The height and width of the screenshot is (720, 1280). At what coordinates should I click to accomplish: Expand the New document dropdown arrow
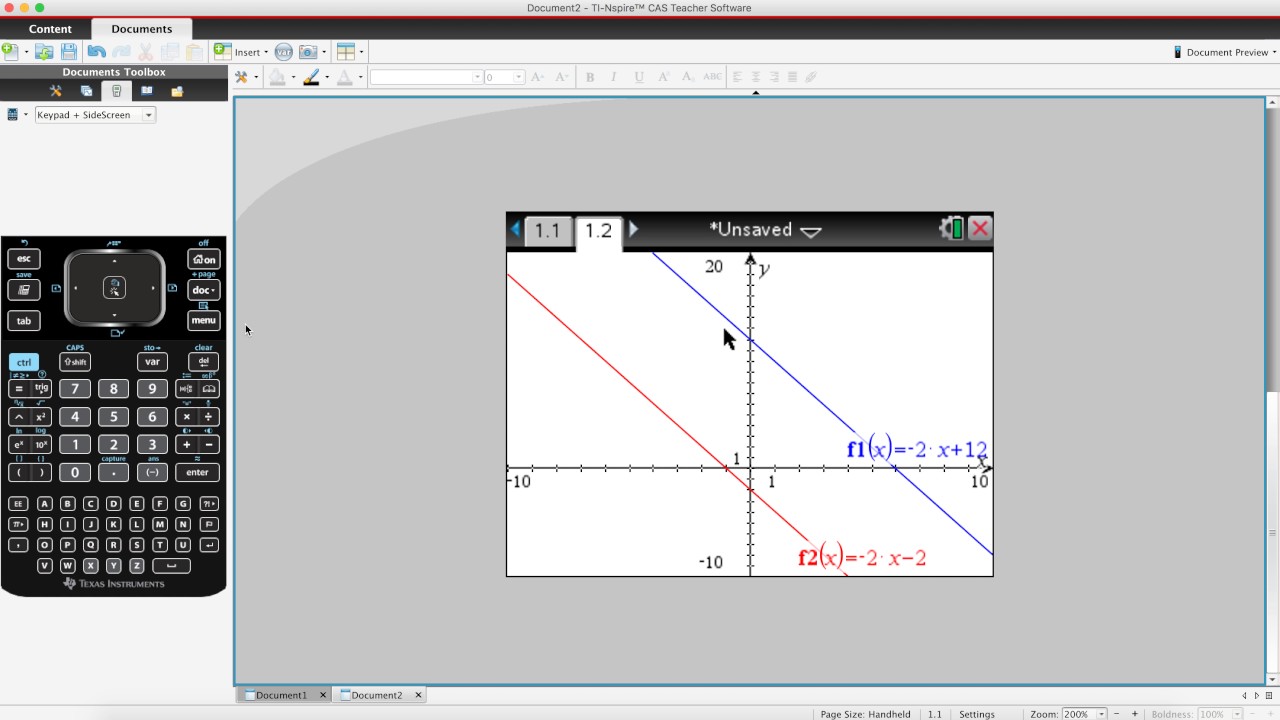pyautogui.click(x=26, y=52)
